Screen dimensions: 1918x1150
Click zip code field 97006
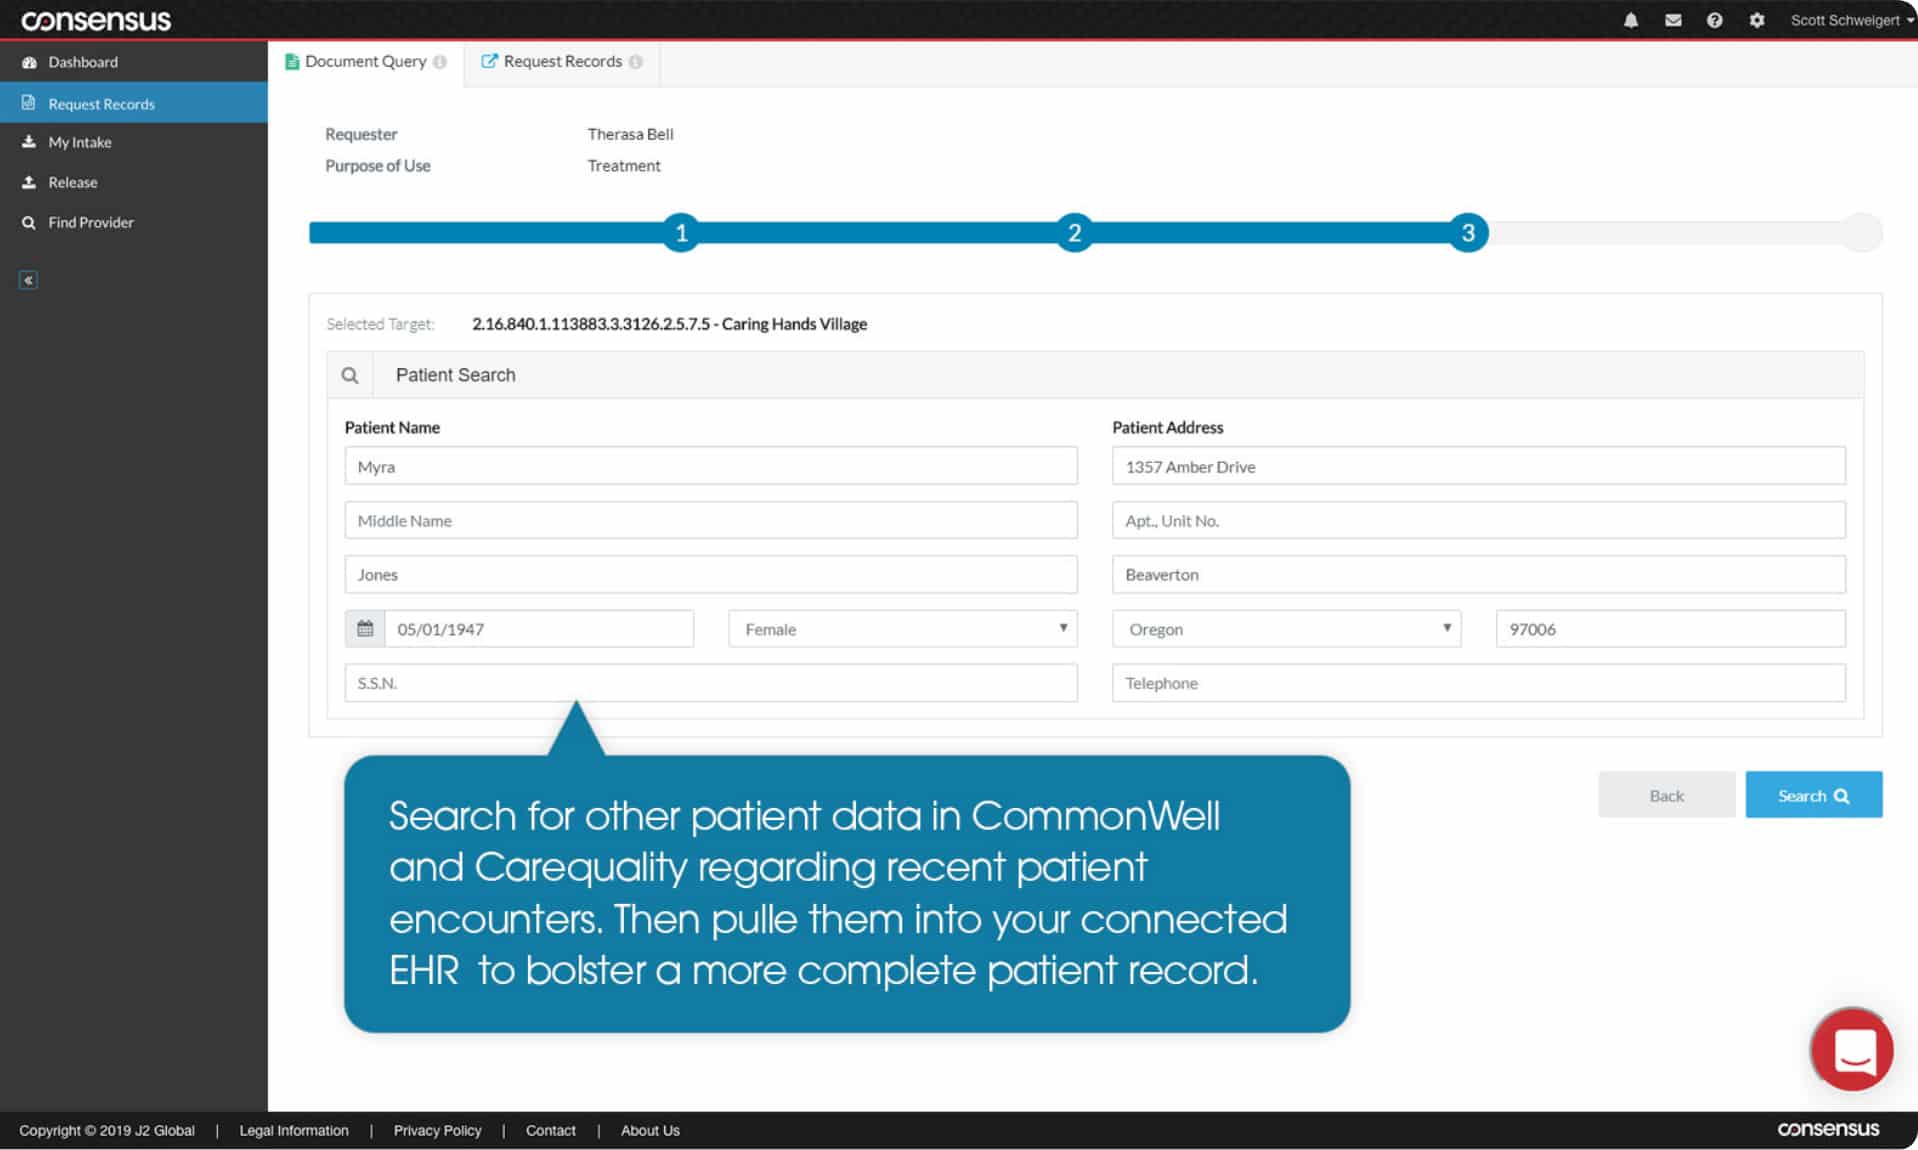(1670, 629)
